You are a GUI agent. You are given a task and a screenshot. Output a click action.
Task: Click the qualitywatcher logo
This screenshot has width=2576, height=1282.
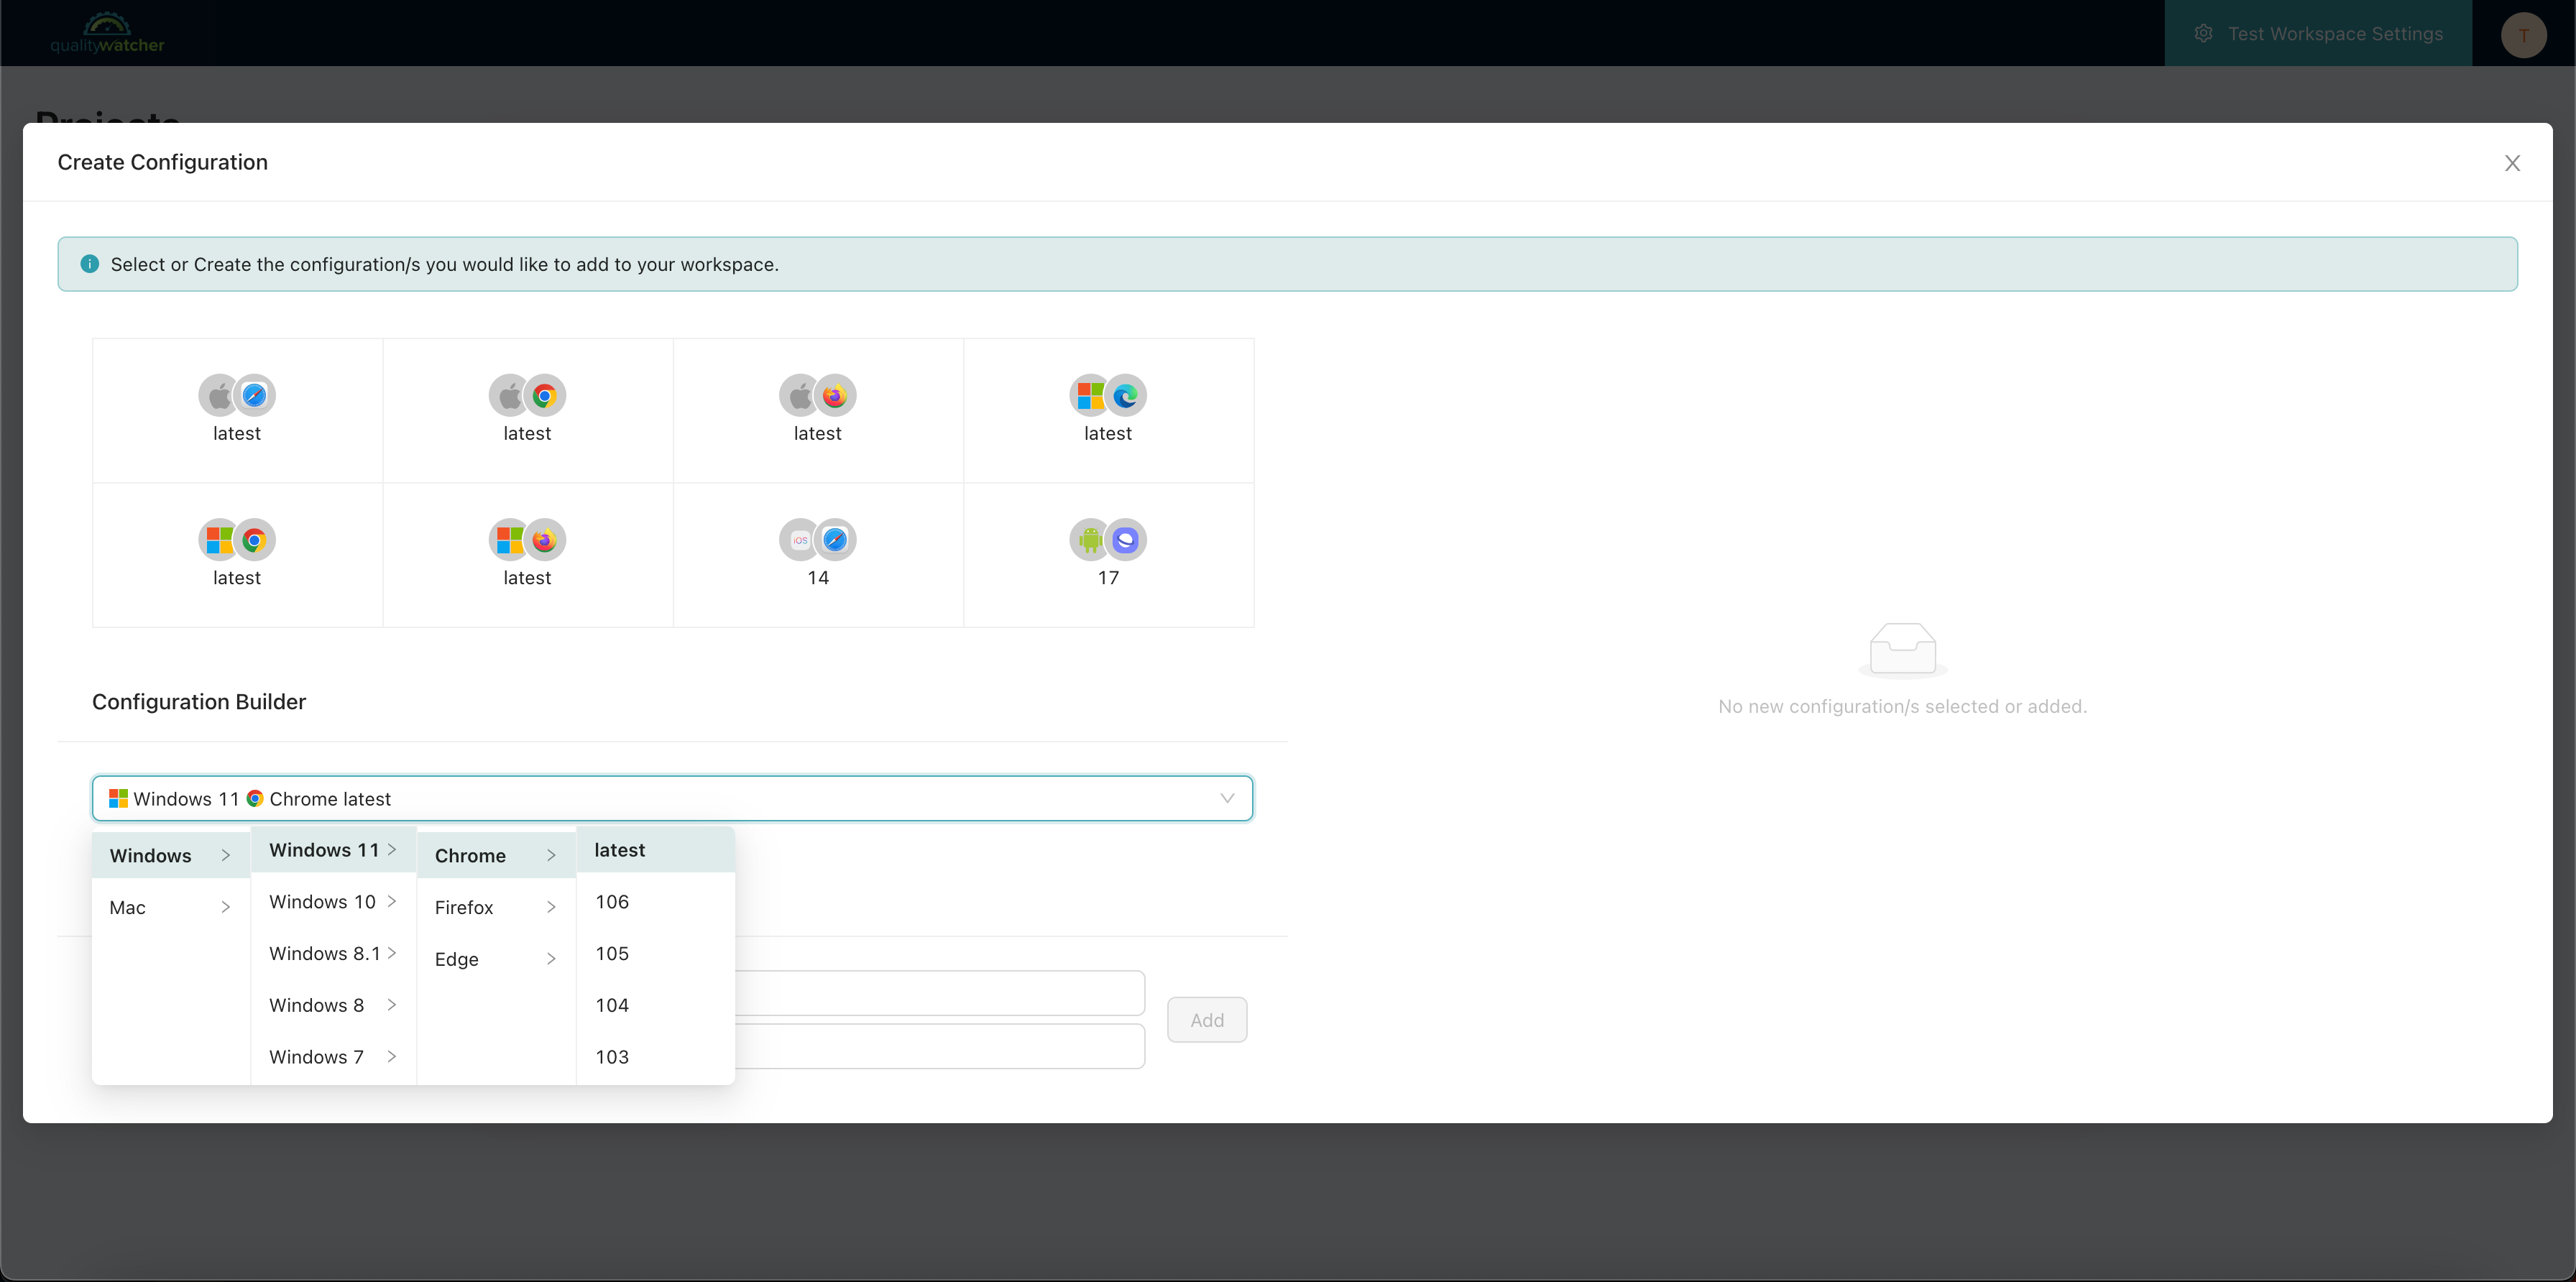pos(107,33)
